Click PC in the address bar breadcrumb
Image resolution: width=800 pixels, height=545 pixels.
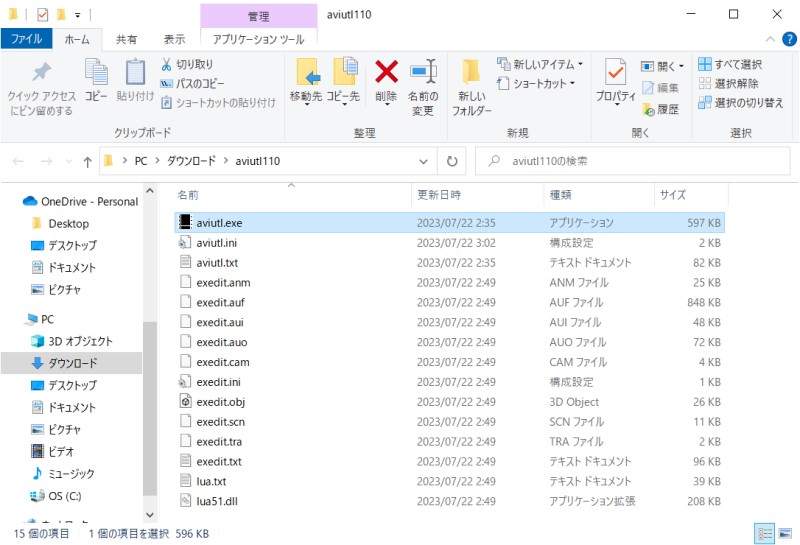click(x=141, y=161)
